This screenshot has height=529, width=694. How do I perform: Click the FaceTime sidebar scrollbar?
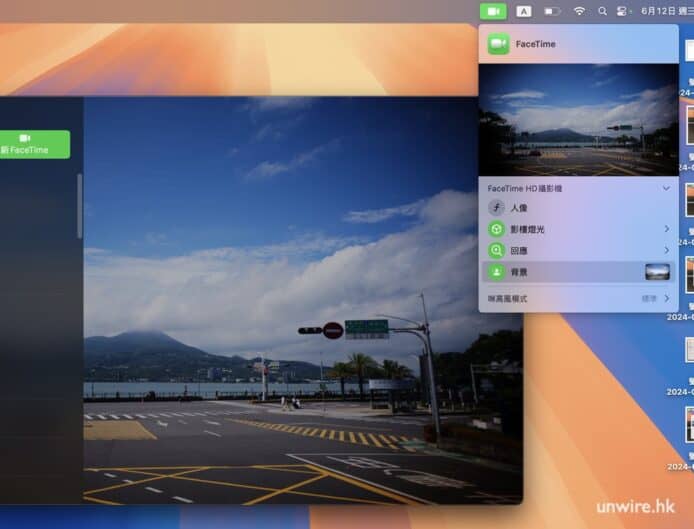(80, 205)
